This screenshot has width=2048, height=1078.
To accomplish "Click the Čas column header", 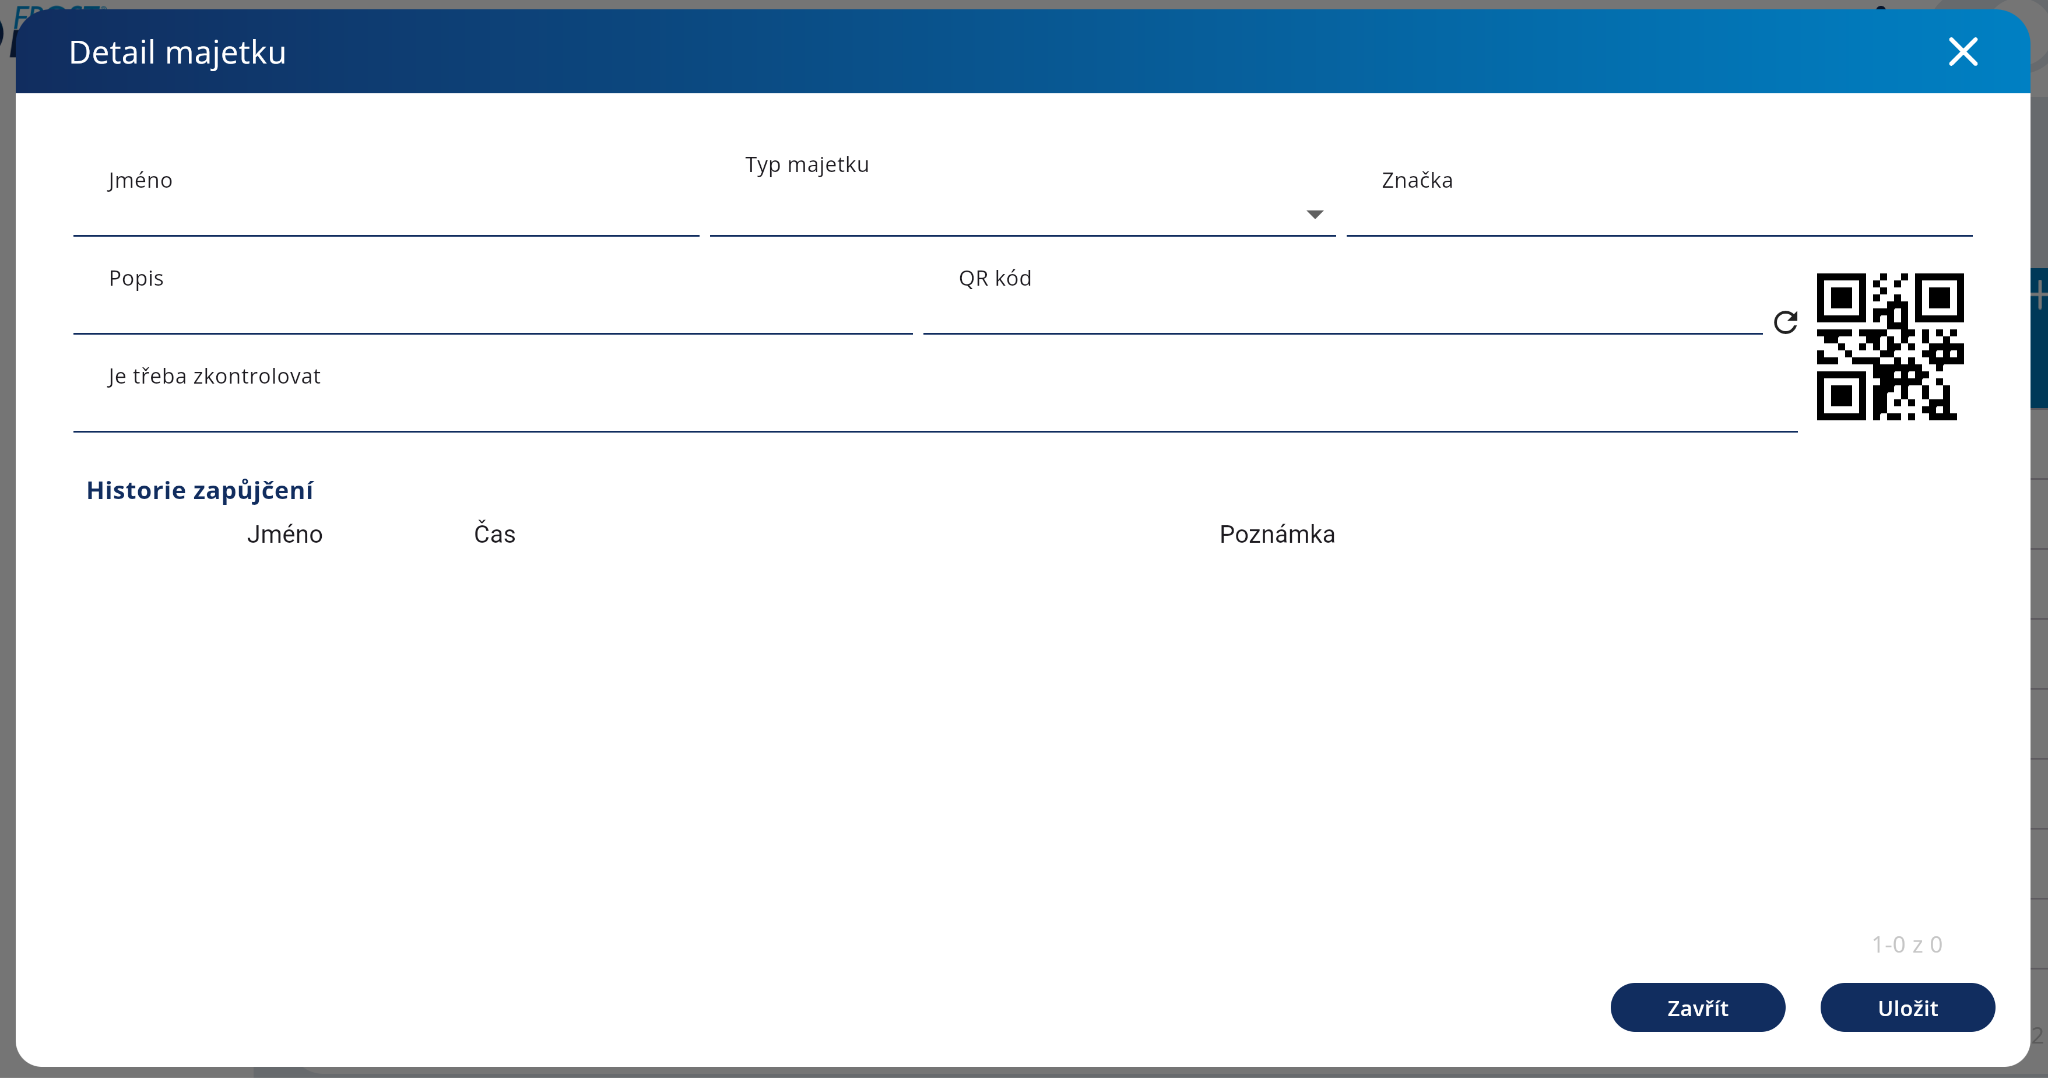I will (x=495, y=535).
